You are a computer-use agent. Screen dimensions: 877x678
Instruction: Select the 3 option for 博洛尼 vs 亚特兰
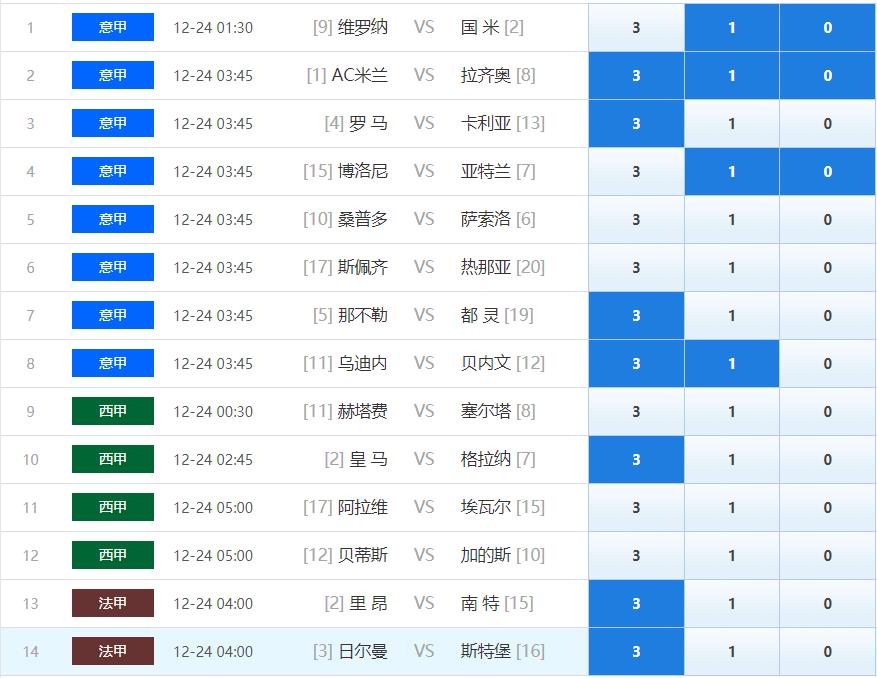[x=636, y=172]
